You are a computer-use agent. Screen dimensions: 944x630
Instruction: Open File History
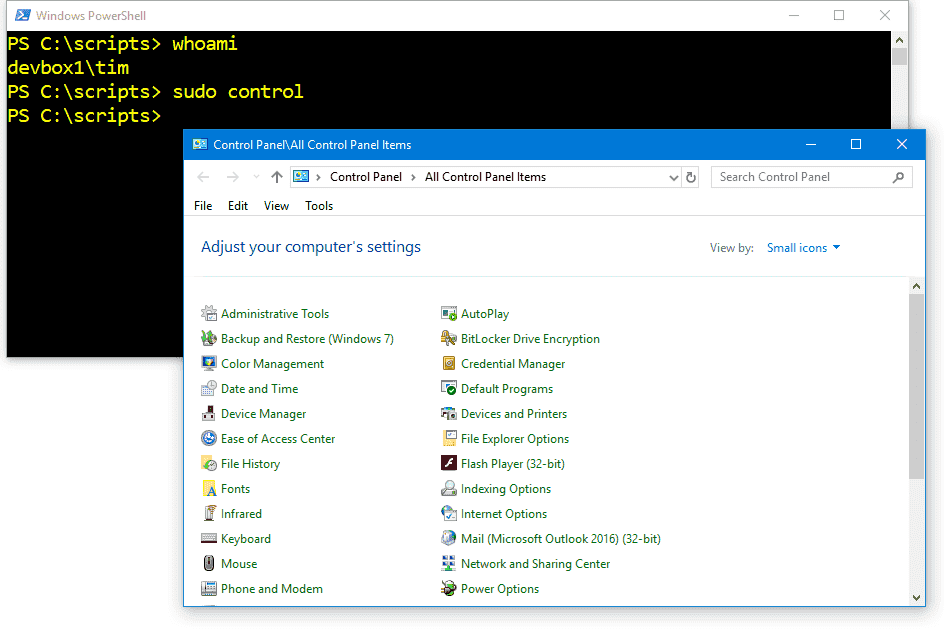[249, 463]
